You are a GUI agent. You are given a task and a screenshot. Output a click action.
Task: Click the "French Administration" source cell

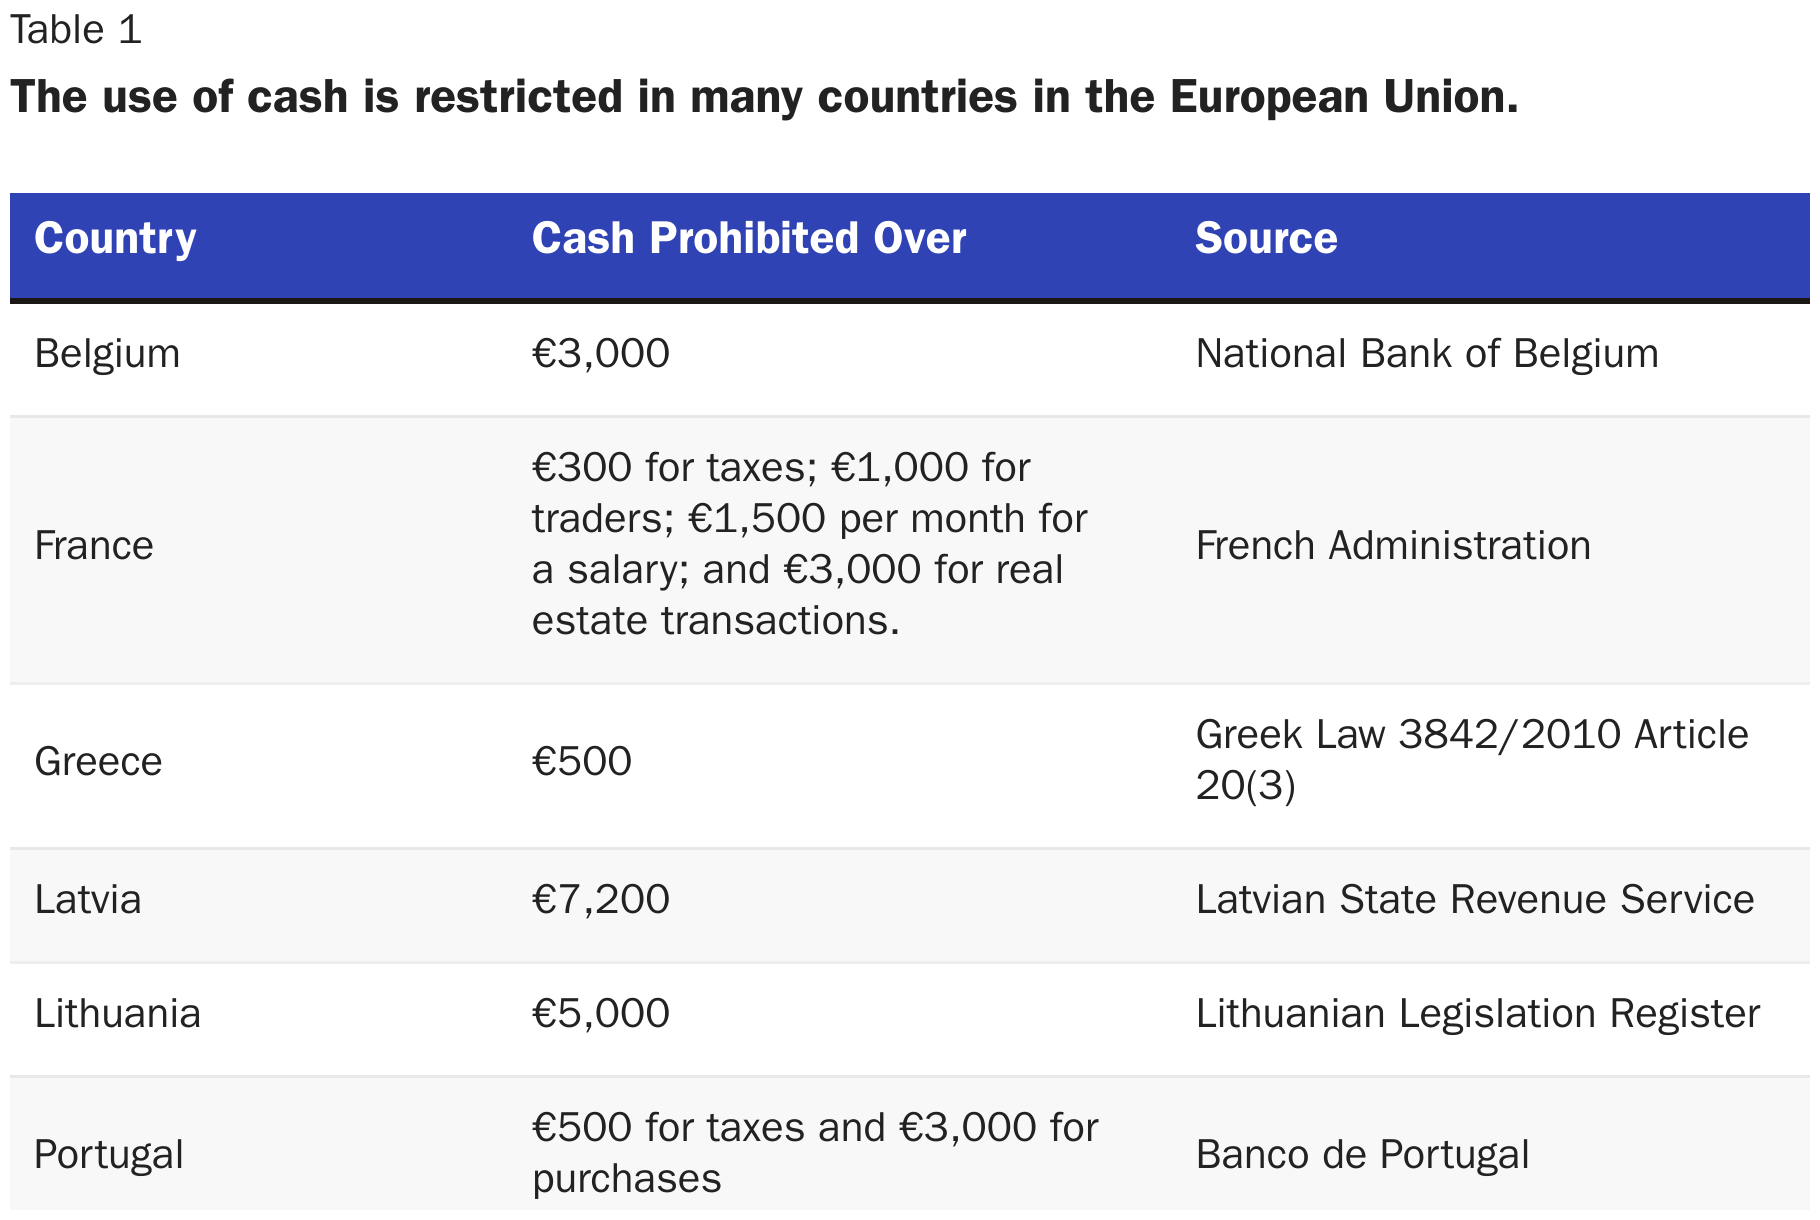(1392, 546)
